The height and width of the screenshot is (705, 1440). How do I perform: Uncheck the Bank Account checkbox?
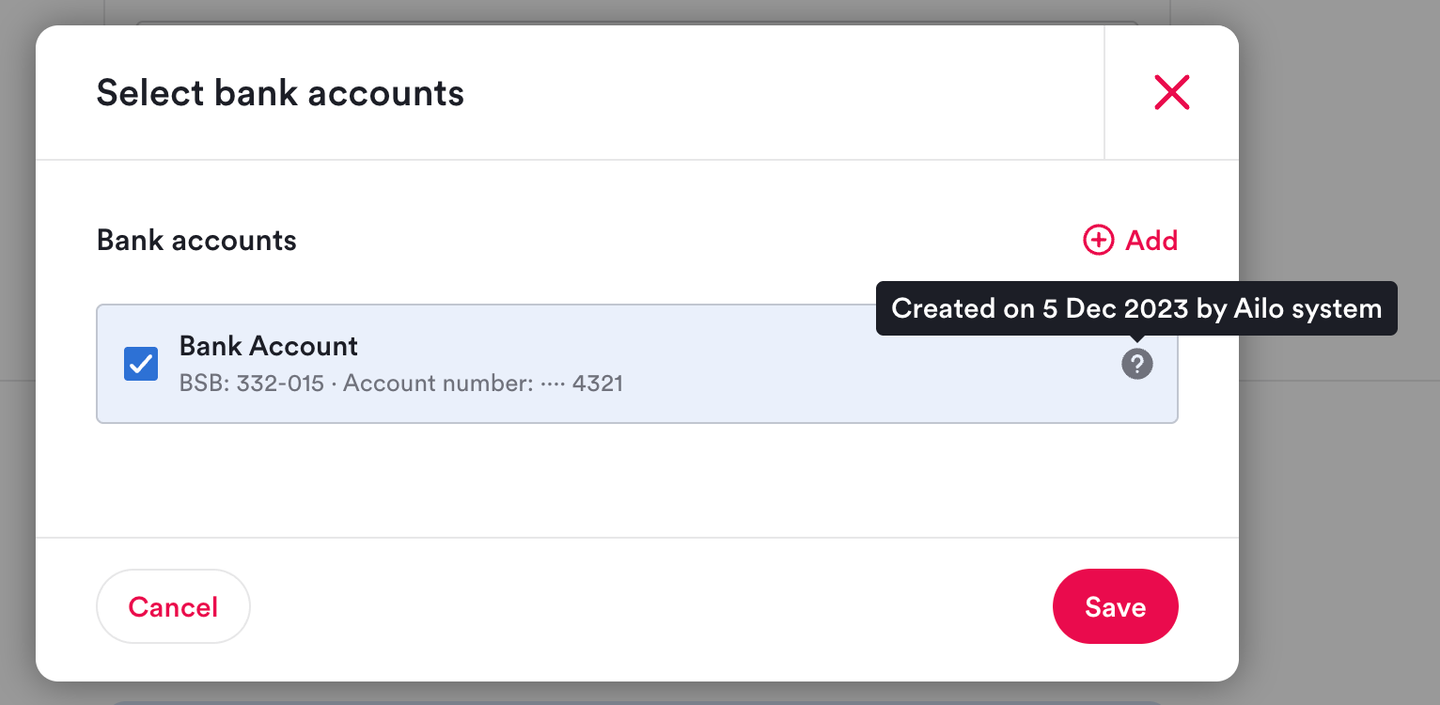141,364
